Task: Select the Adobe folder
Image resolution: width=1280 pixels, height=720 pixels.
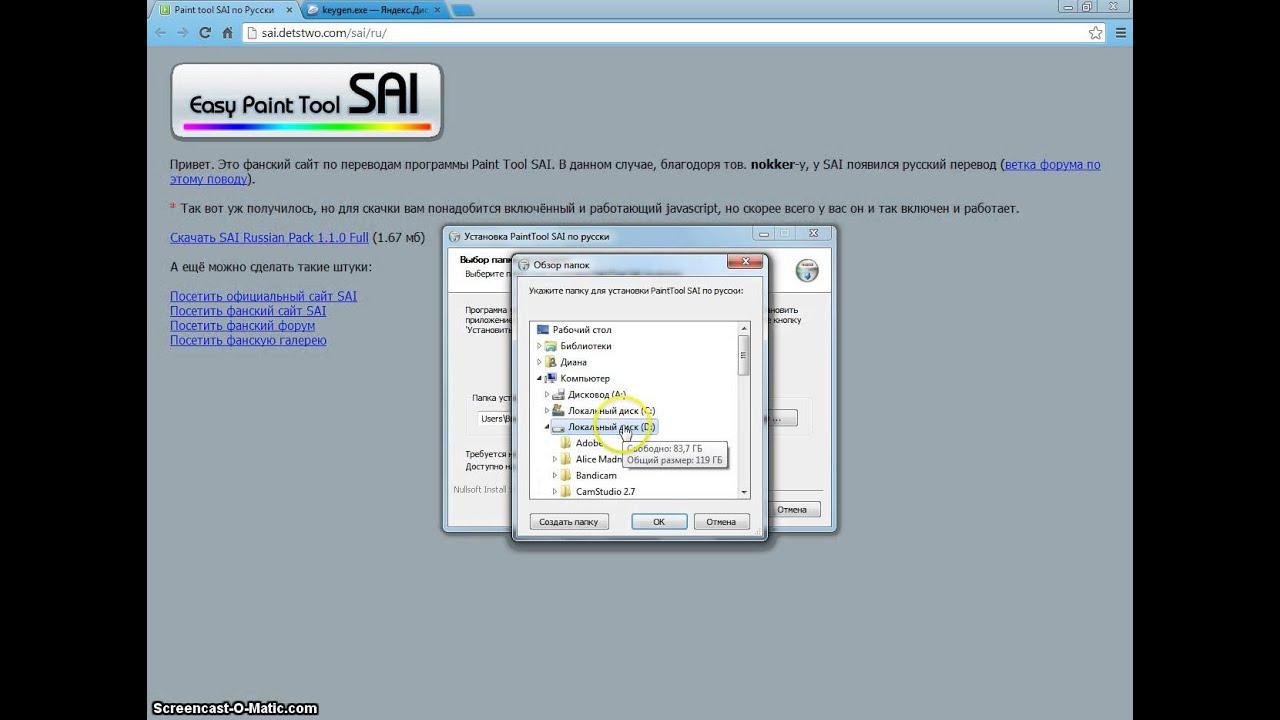Action: tap(589, 443)
